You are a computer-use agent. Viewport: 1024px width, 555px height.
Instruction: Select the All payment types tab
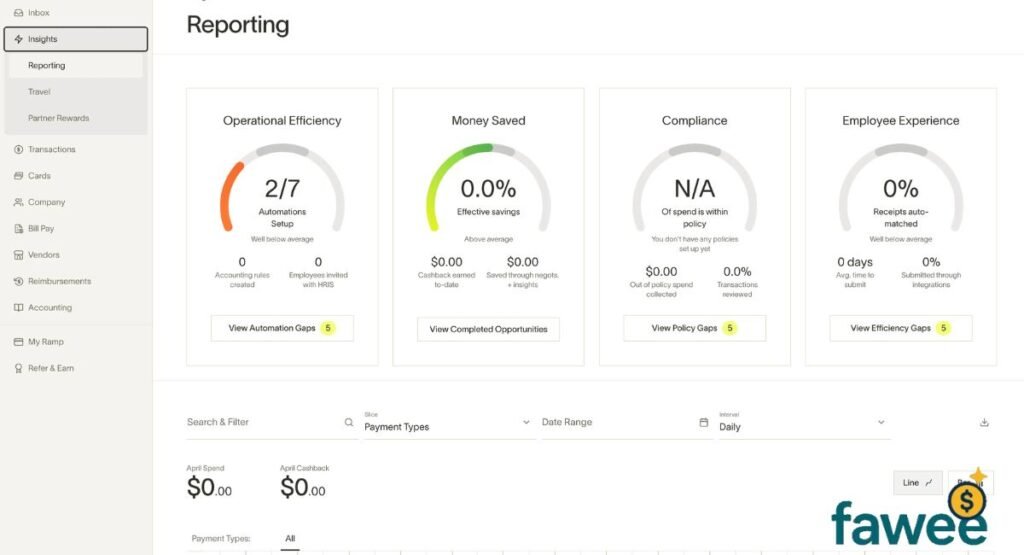click(x=290, y=539)
